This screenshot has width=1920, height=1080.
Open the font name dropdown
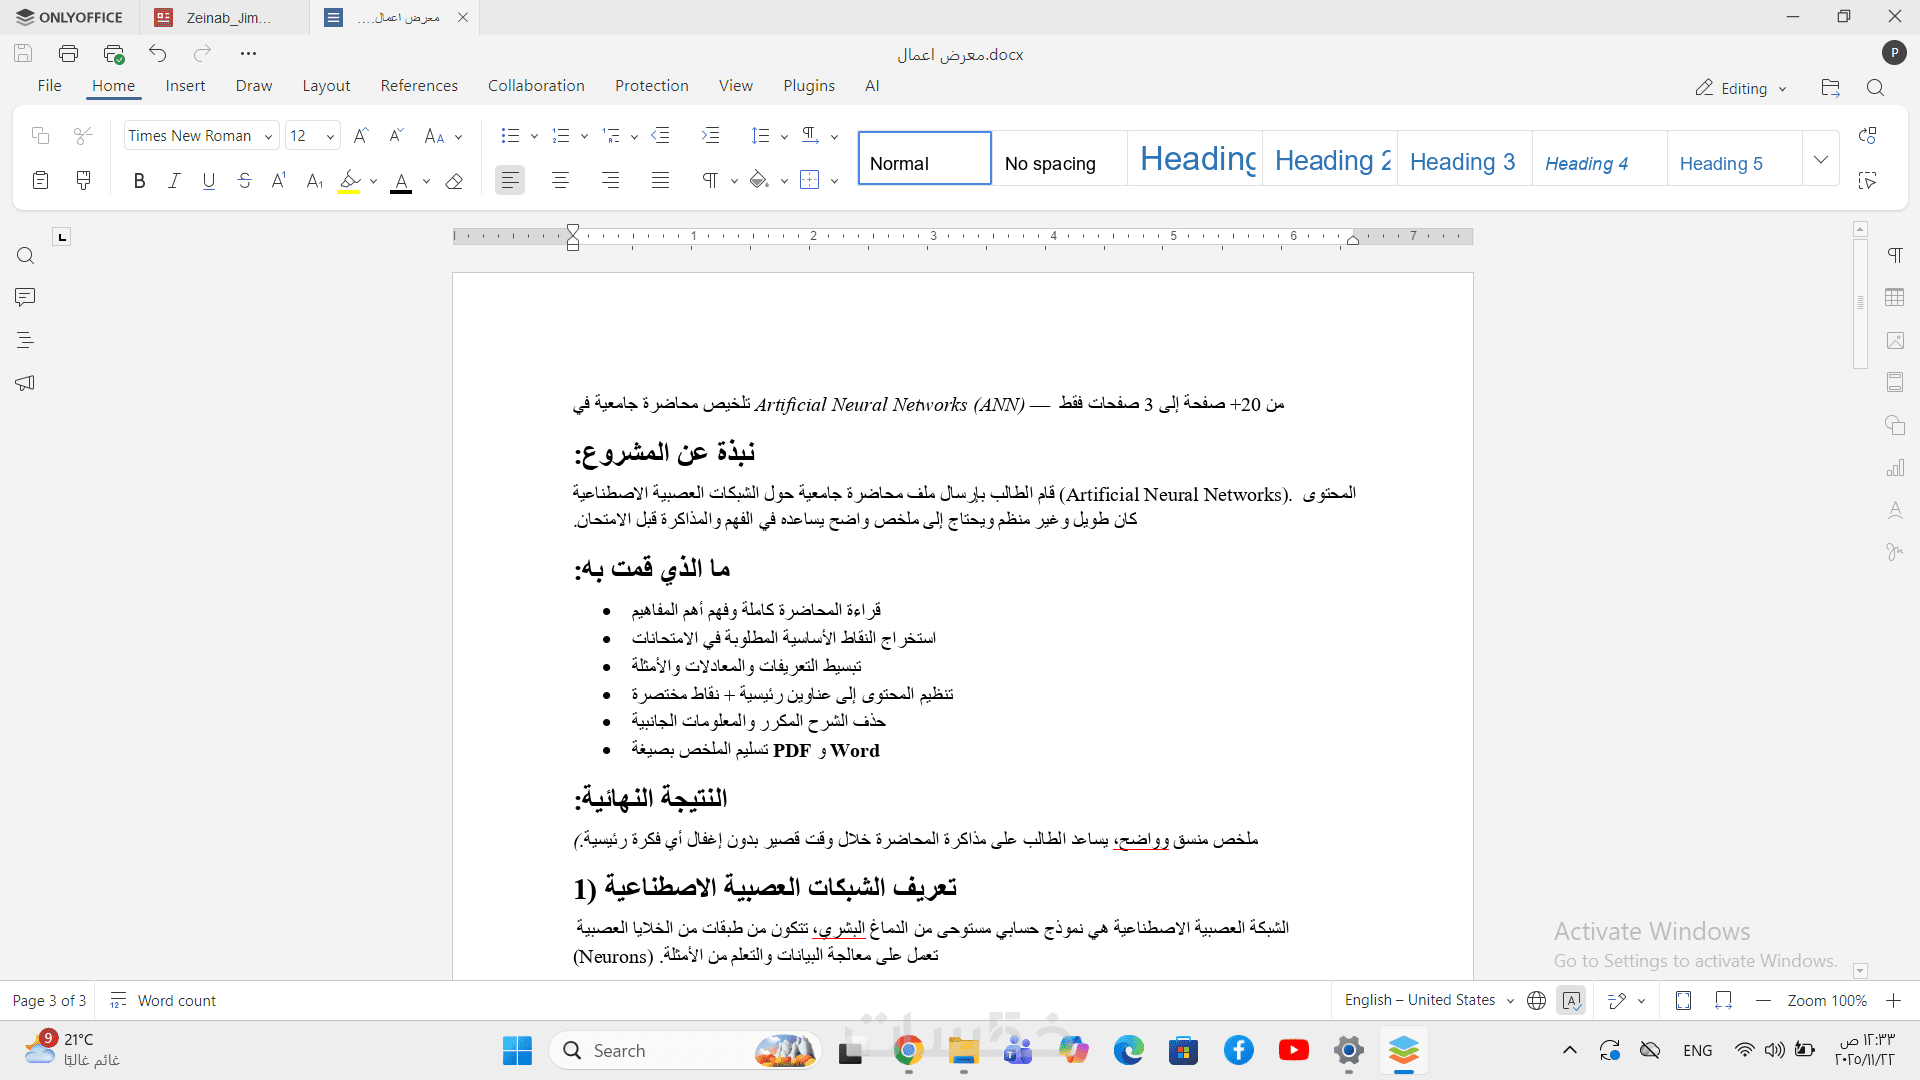coord(268,136)
